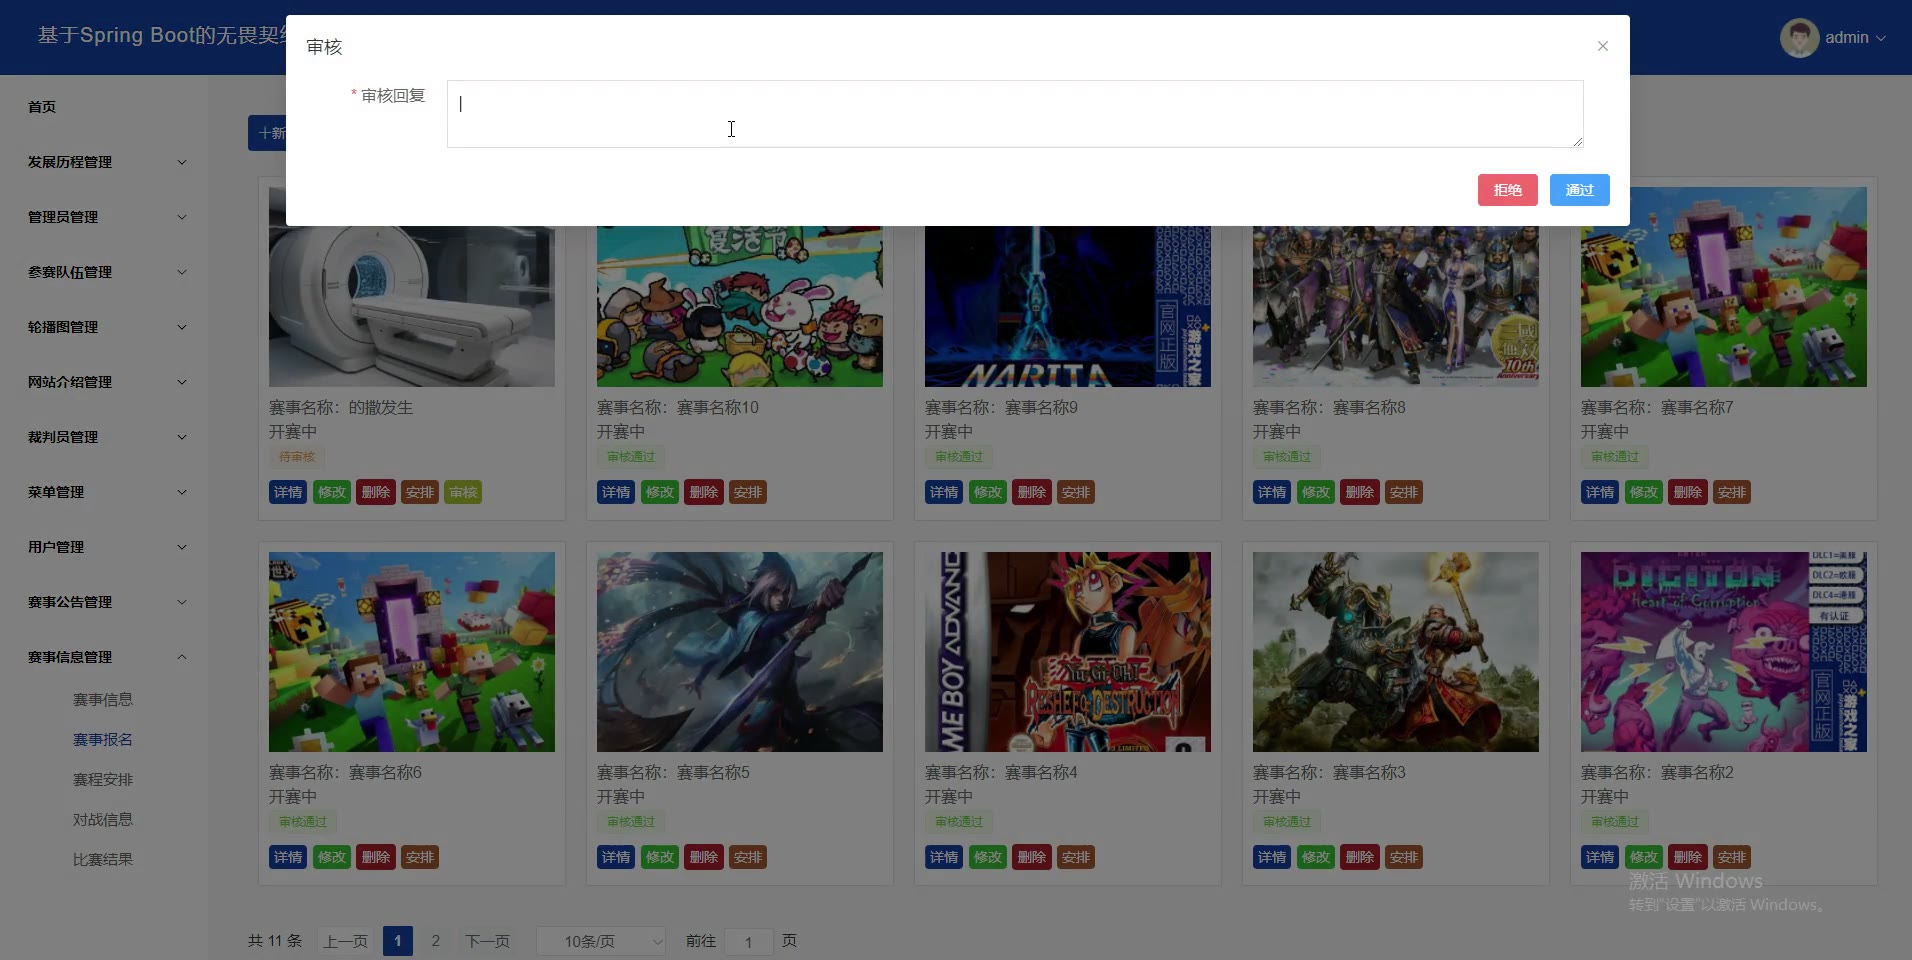Open the admin avatar in the header
The width and height of the screenshot is (1912, 960).
pyautogui.click(x=1799, y=38)
